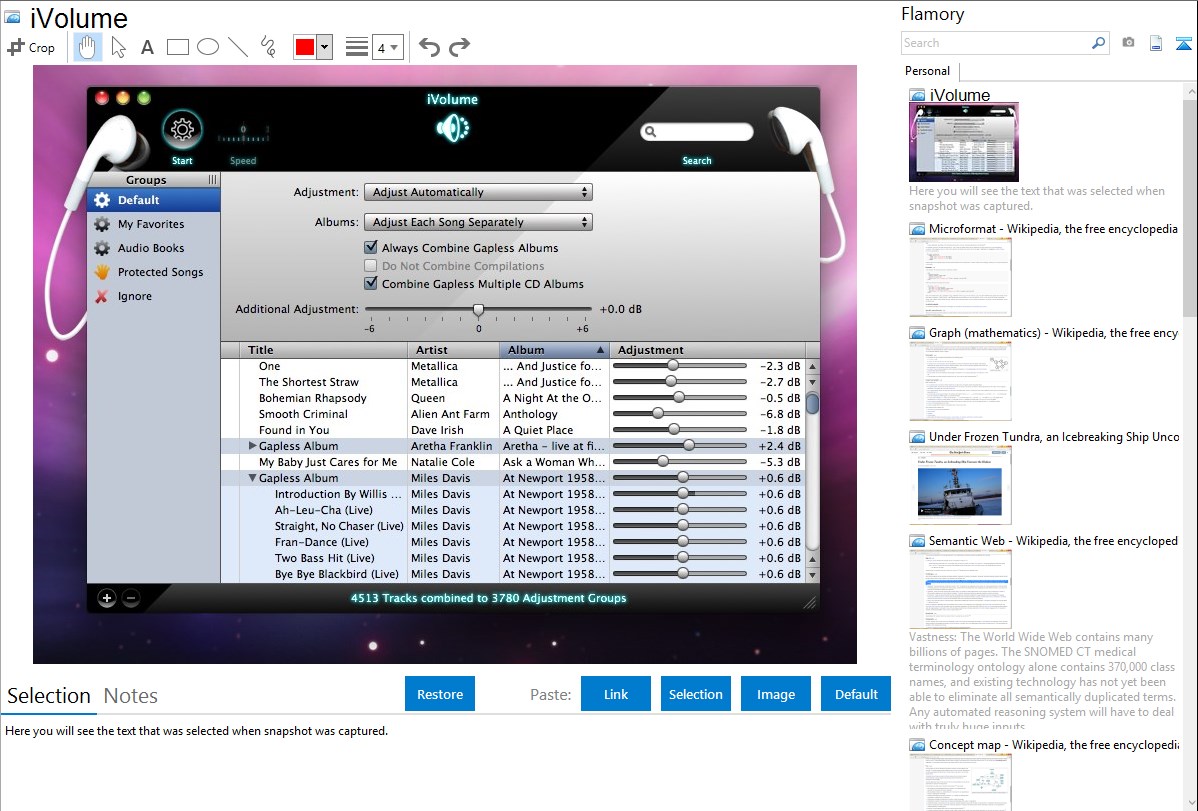Toggle Combine Gapless Multiple CD Albums checkbox

coord(371,283)
